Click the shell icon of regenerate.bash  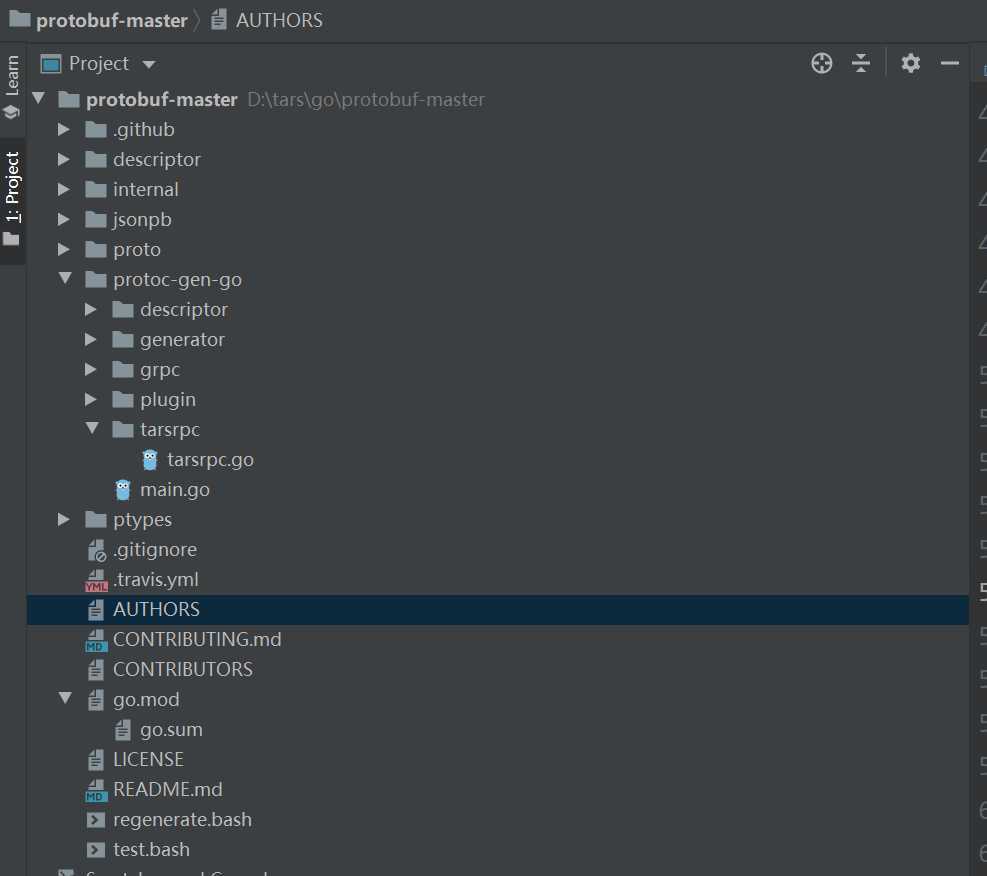click(96, 820)
